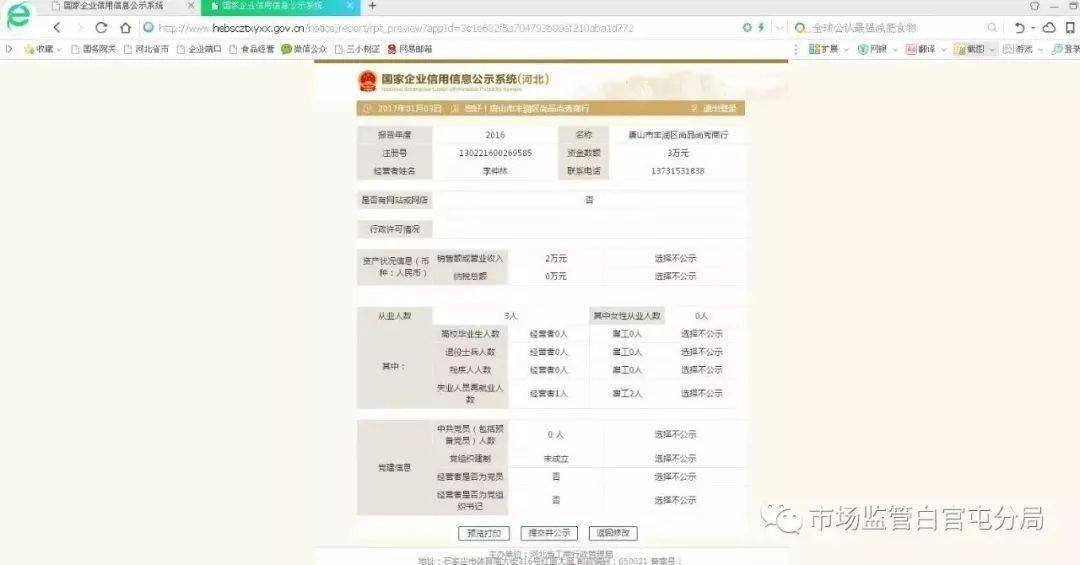
Task: Go back to the previous page
Action: coord(57,28)
